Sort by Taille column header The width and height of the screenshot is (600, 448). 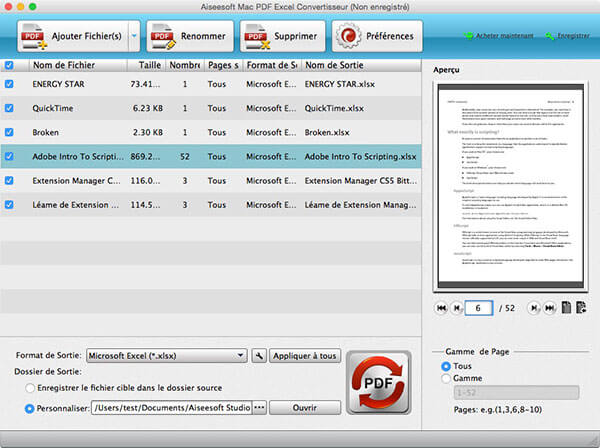point(146,65)
